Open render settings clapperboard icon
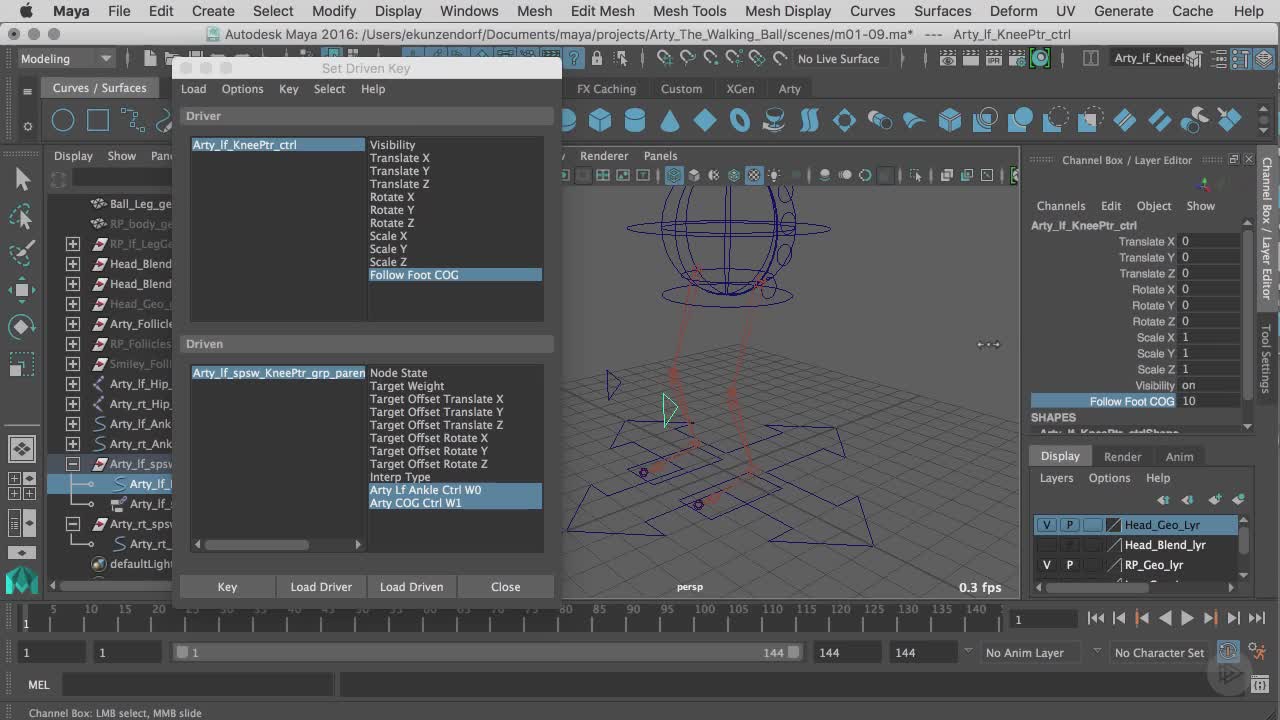This screenshot has height=720, width=1280. tap(1017, 59)
